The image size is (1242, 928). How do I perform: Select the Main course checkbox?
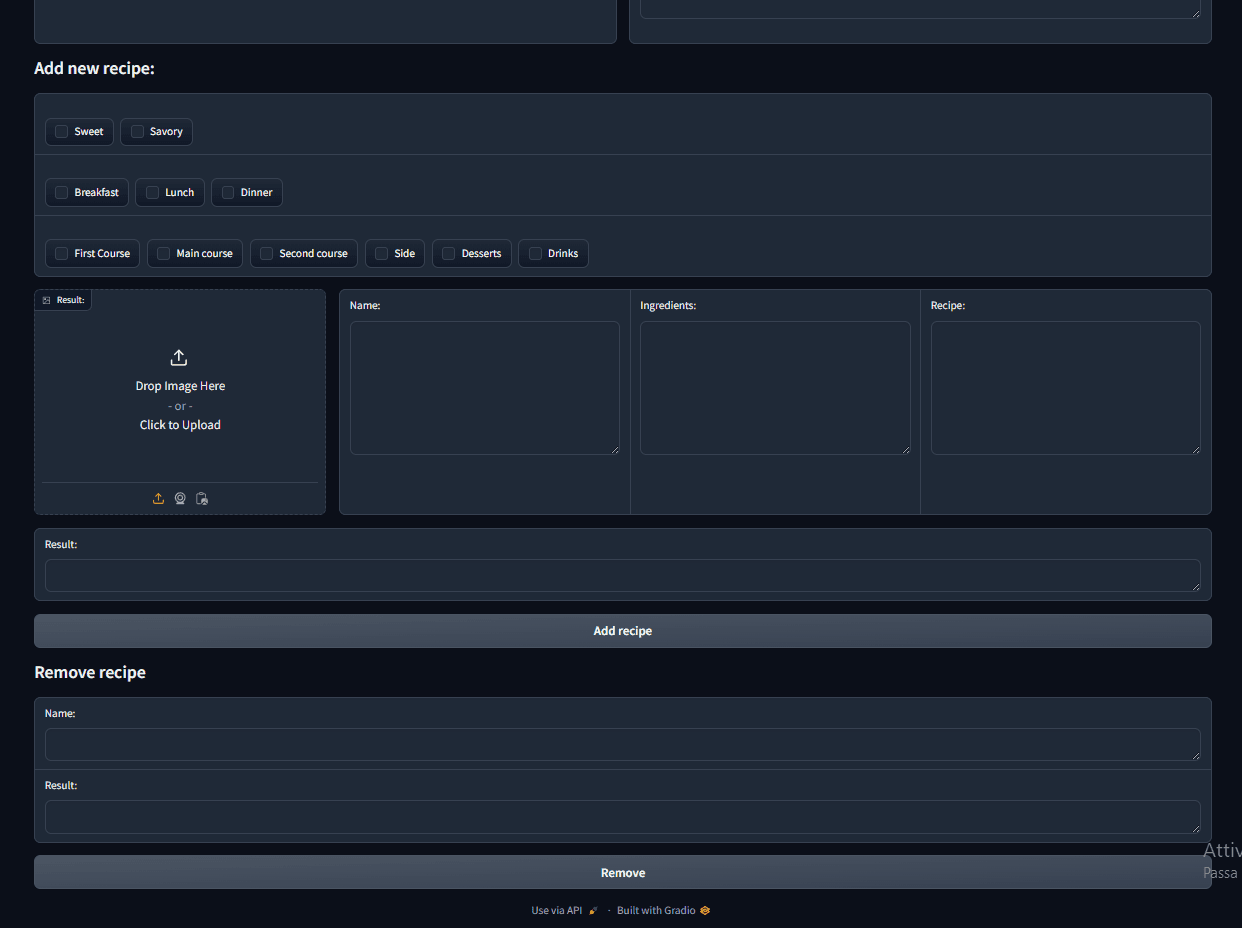click(164, 254)
